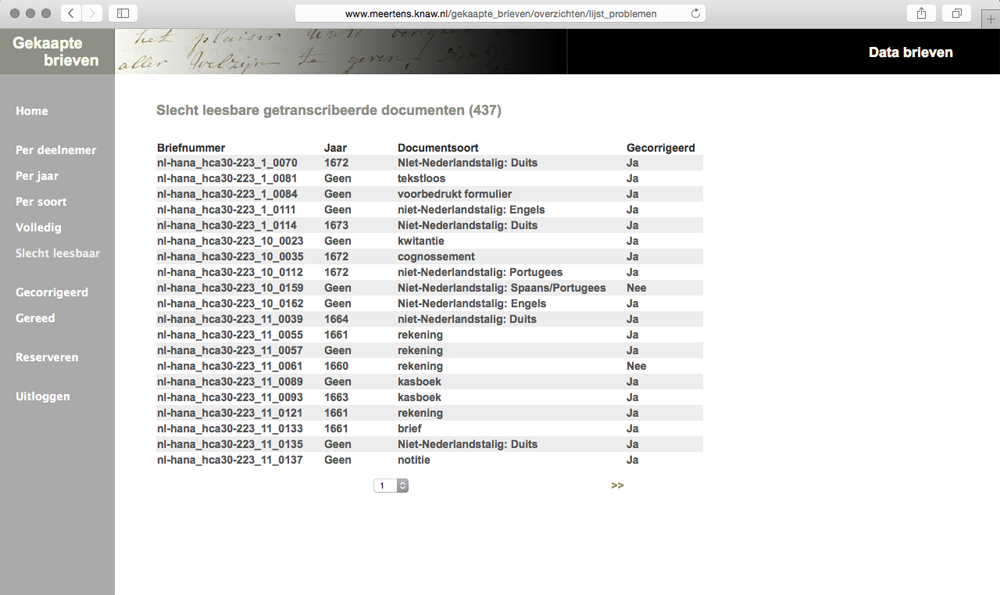The image size is (1000, 595).
Task: Open a new tab with plus icon
Action: point(991,18)
